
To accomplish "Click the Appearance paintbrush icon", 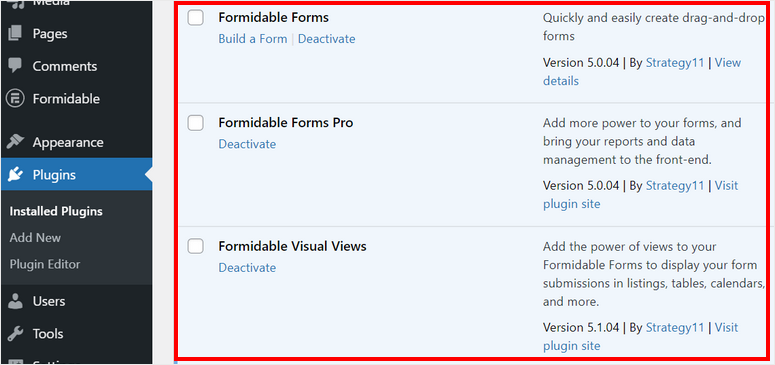I will (15, 142).
